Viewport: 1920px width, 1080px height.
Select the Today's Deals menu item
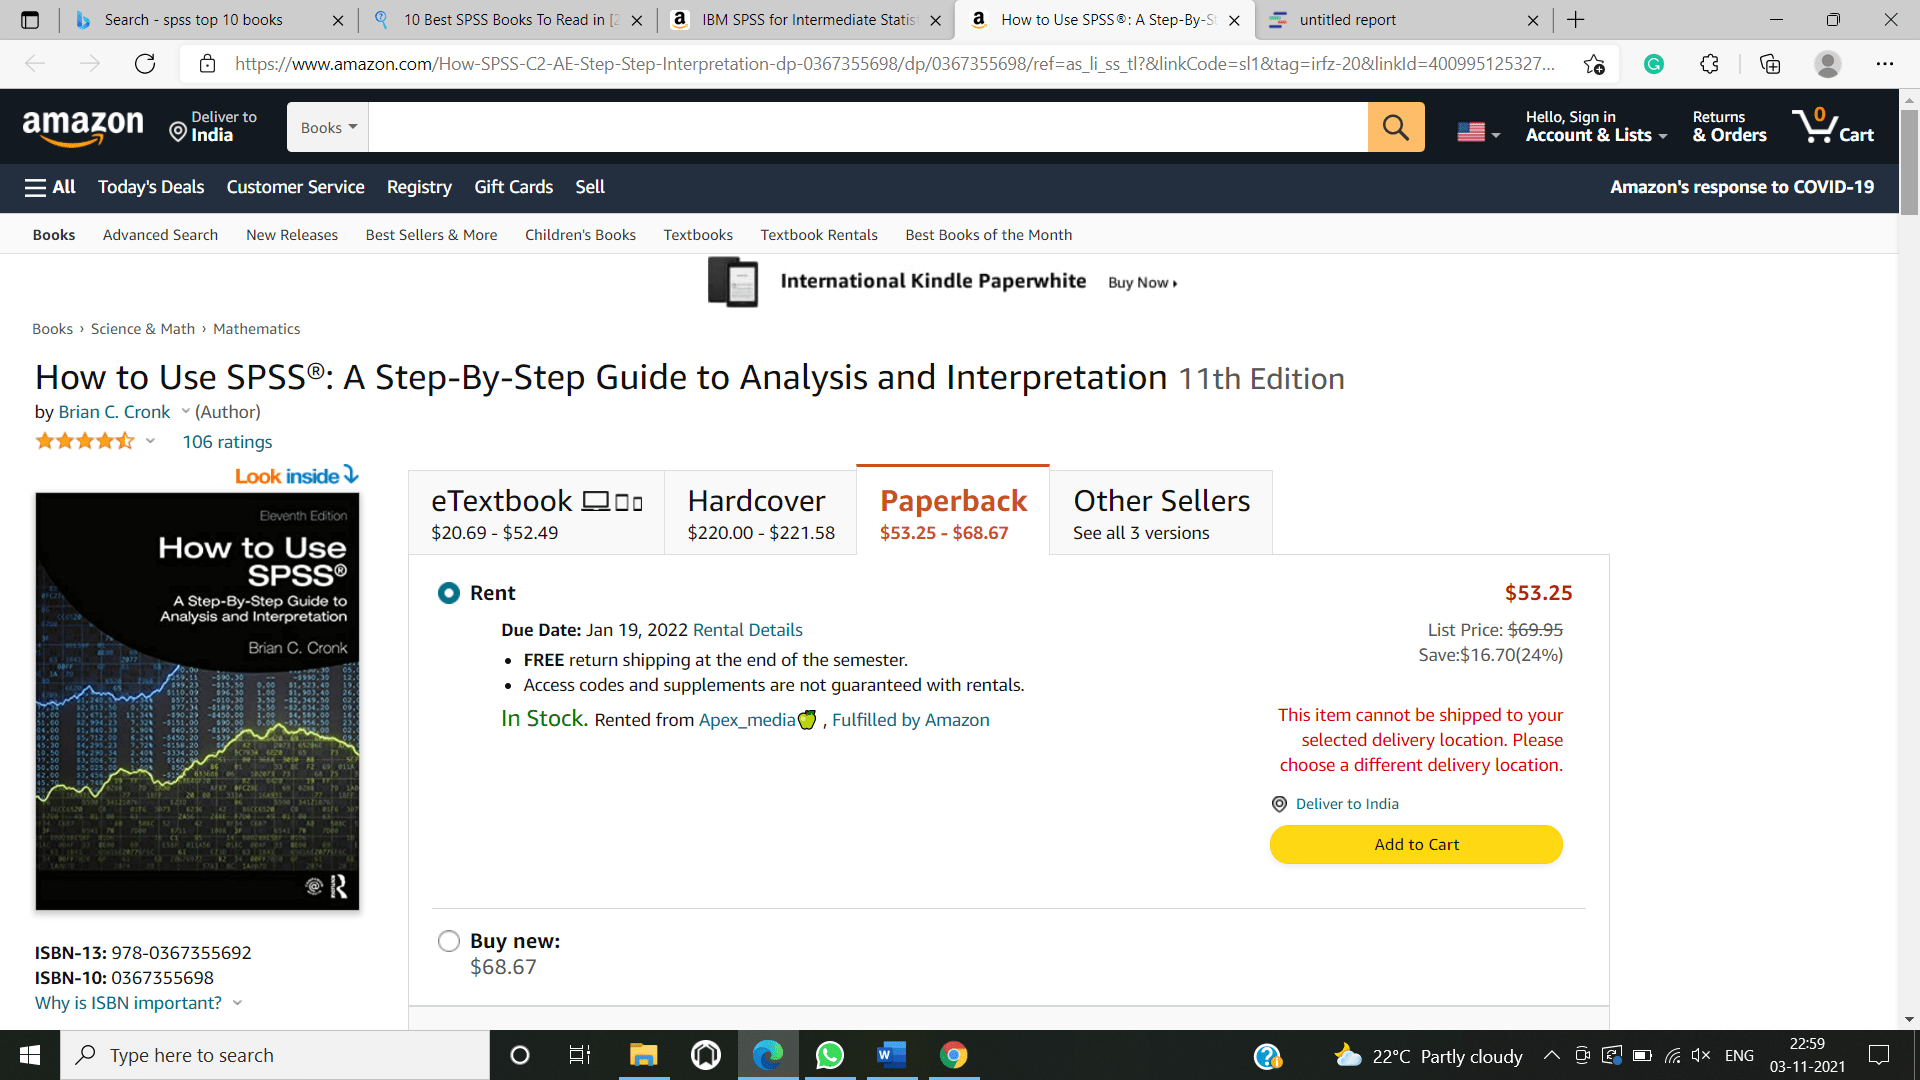click(152, 186)
